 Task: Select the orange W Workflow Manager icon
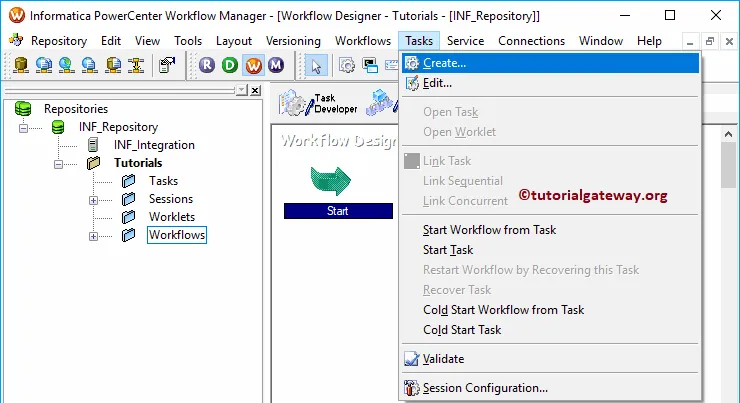(253, 65)
